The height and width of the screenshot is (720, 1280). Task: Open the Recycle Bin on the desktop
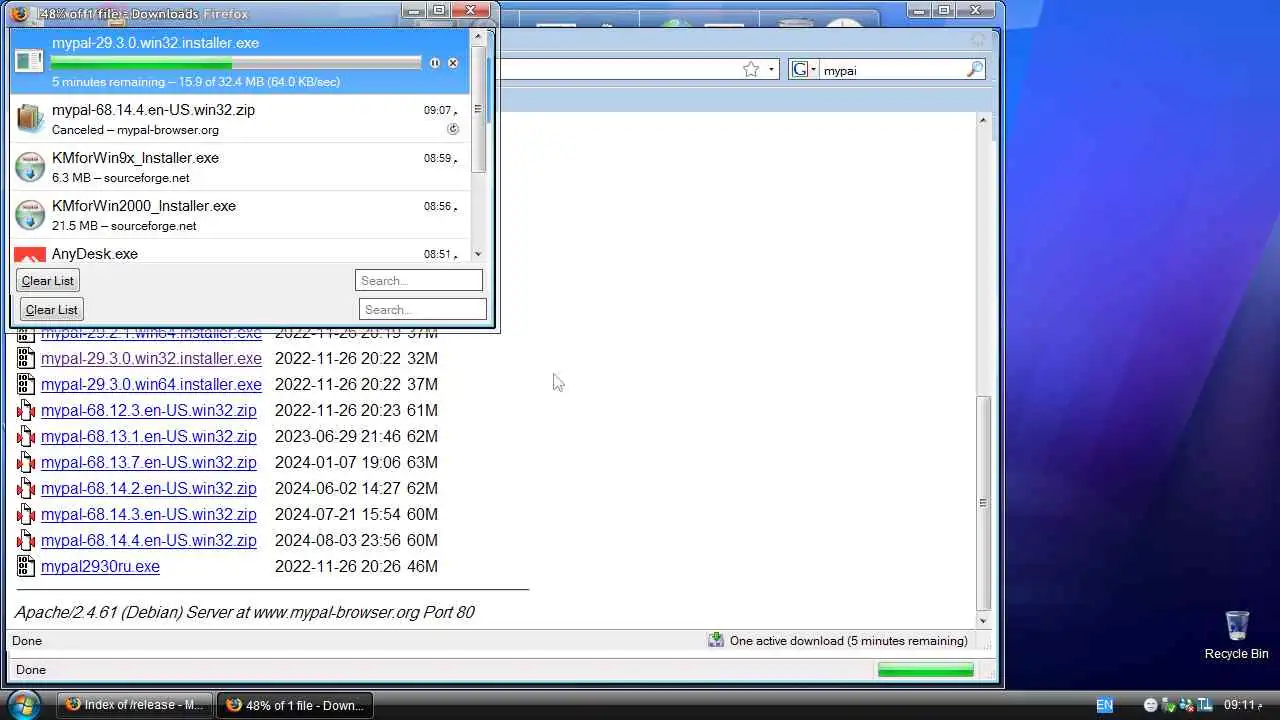(x=1236, y=634)
